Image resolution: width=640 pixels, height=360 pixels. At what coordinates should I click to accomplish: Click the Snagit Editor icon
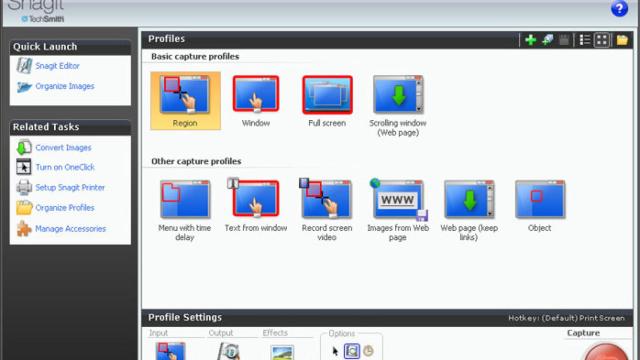tap(24, 65)
